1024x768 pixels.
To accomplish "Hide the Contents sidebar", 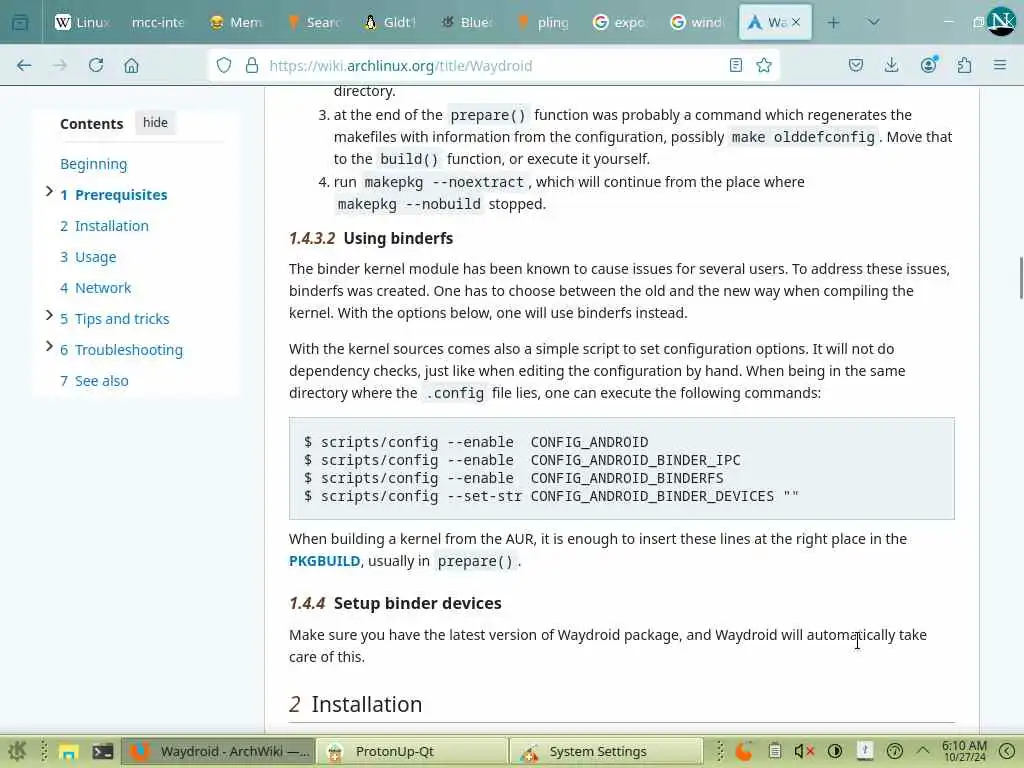I will [x=155, y=123].
